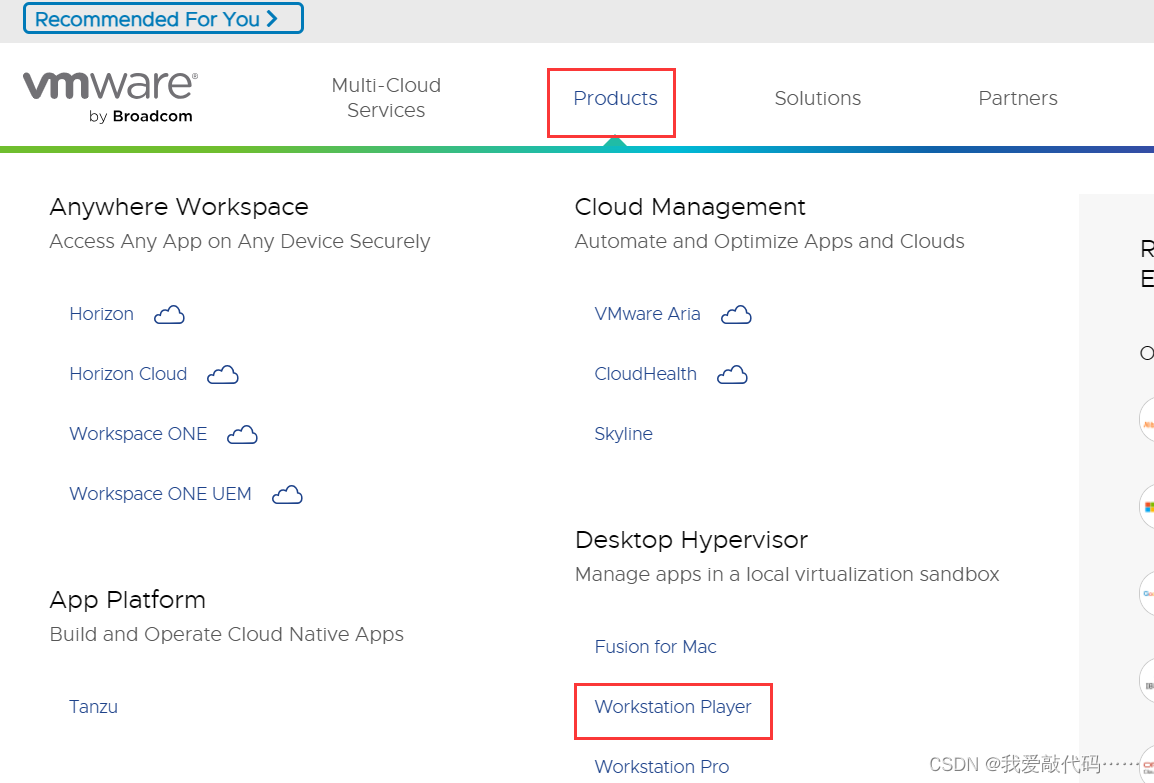
Task: Open the Partners menu
Action: 1018,98
